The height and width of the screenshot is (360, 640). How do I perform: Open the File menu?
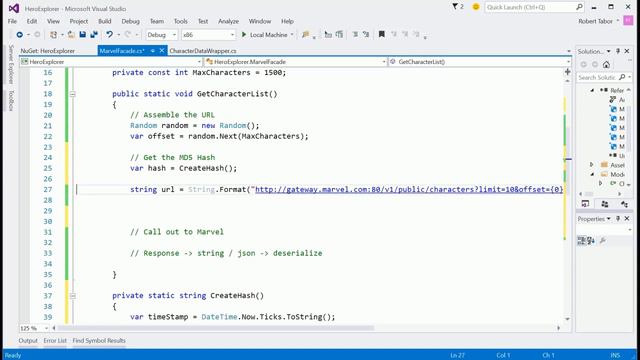12,21
